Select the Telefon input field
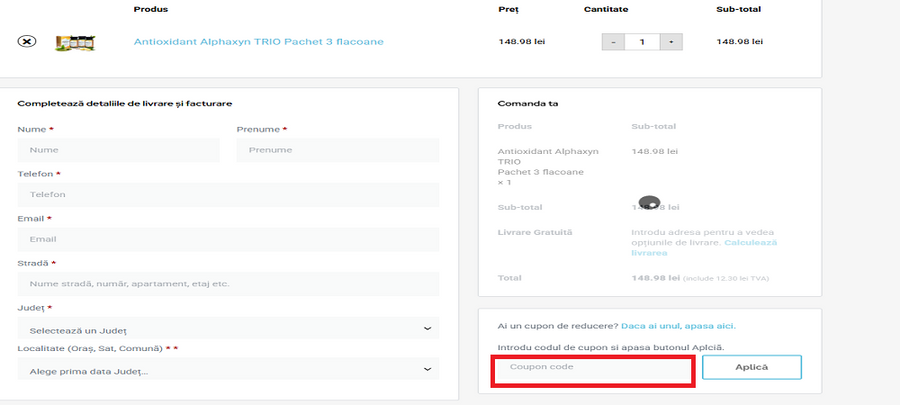 tap(228, 195)
